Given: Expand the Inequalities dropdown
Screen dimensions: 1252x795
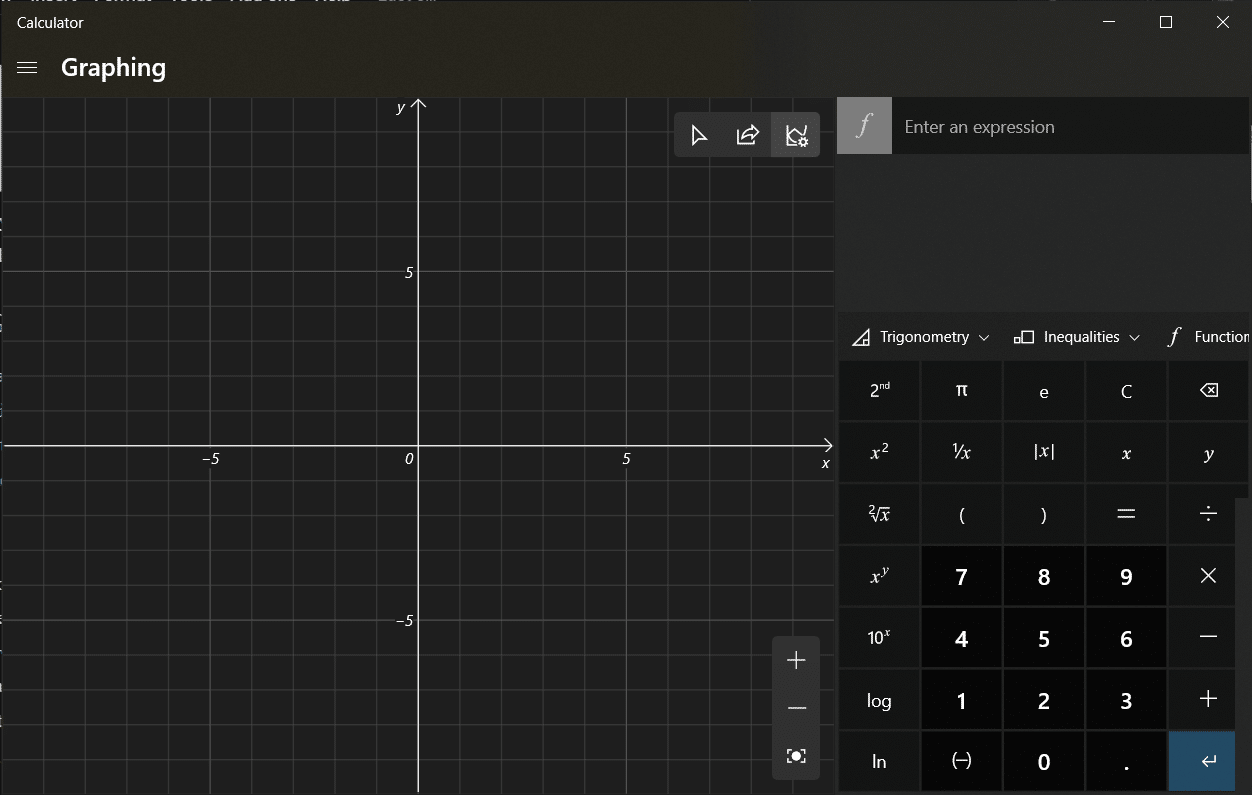Looking at the screenshot, I should point(1077,337).
